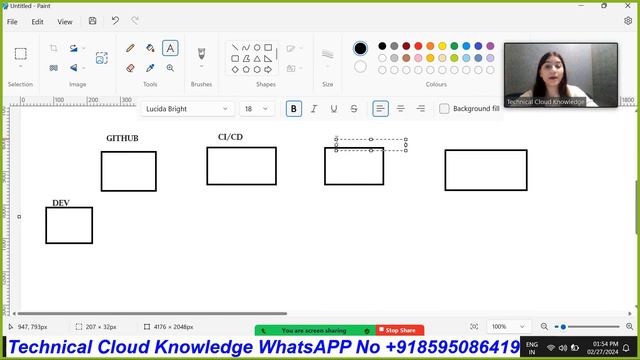Set text alignment to center
The height and width of the screenshot is (360, 640).
(x=400, y=109)
